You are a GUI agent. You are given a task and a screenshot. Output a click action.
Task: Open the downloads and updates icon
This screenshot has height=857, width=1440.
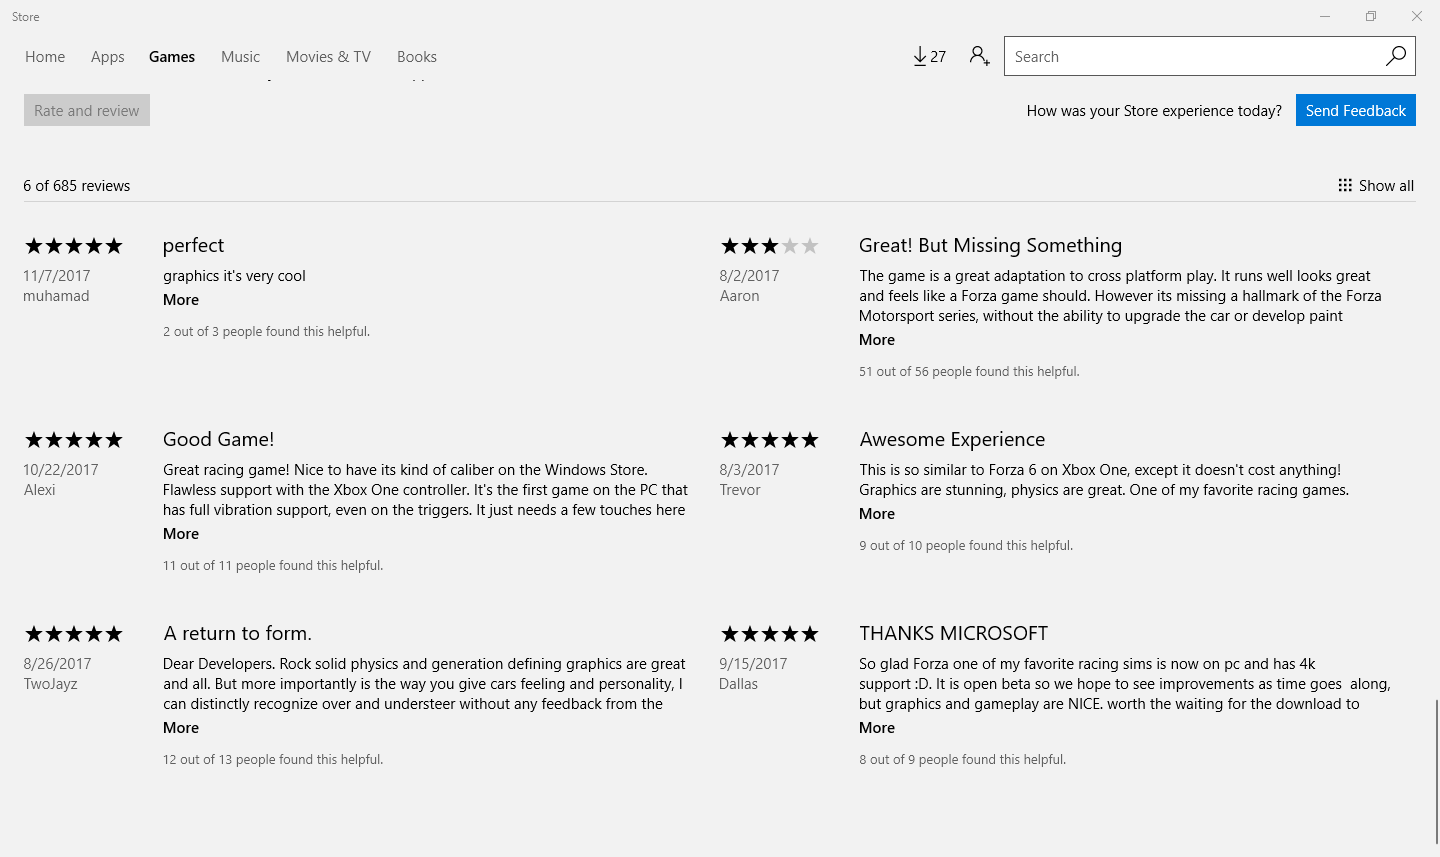[929, 57]
